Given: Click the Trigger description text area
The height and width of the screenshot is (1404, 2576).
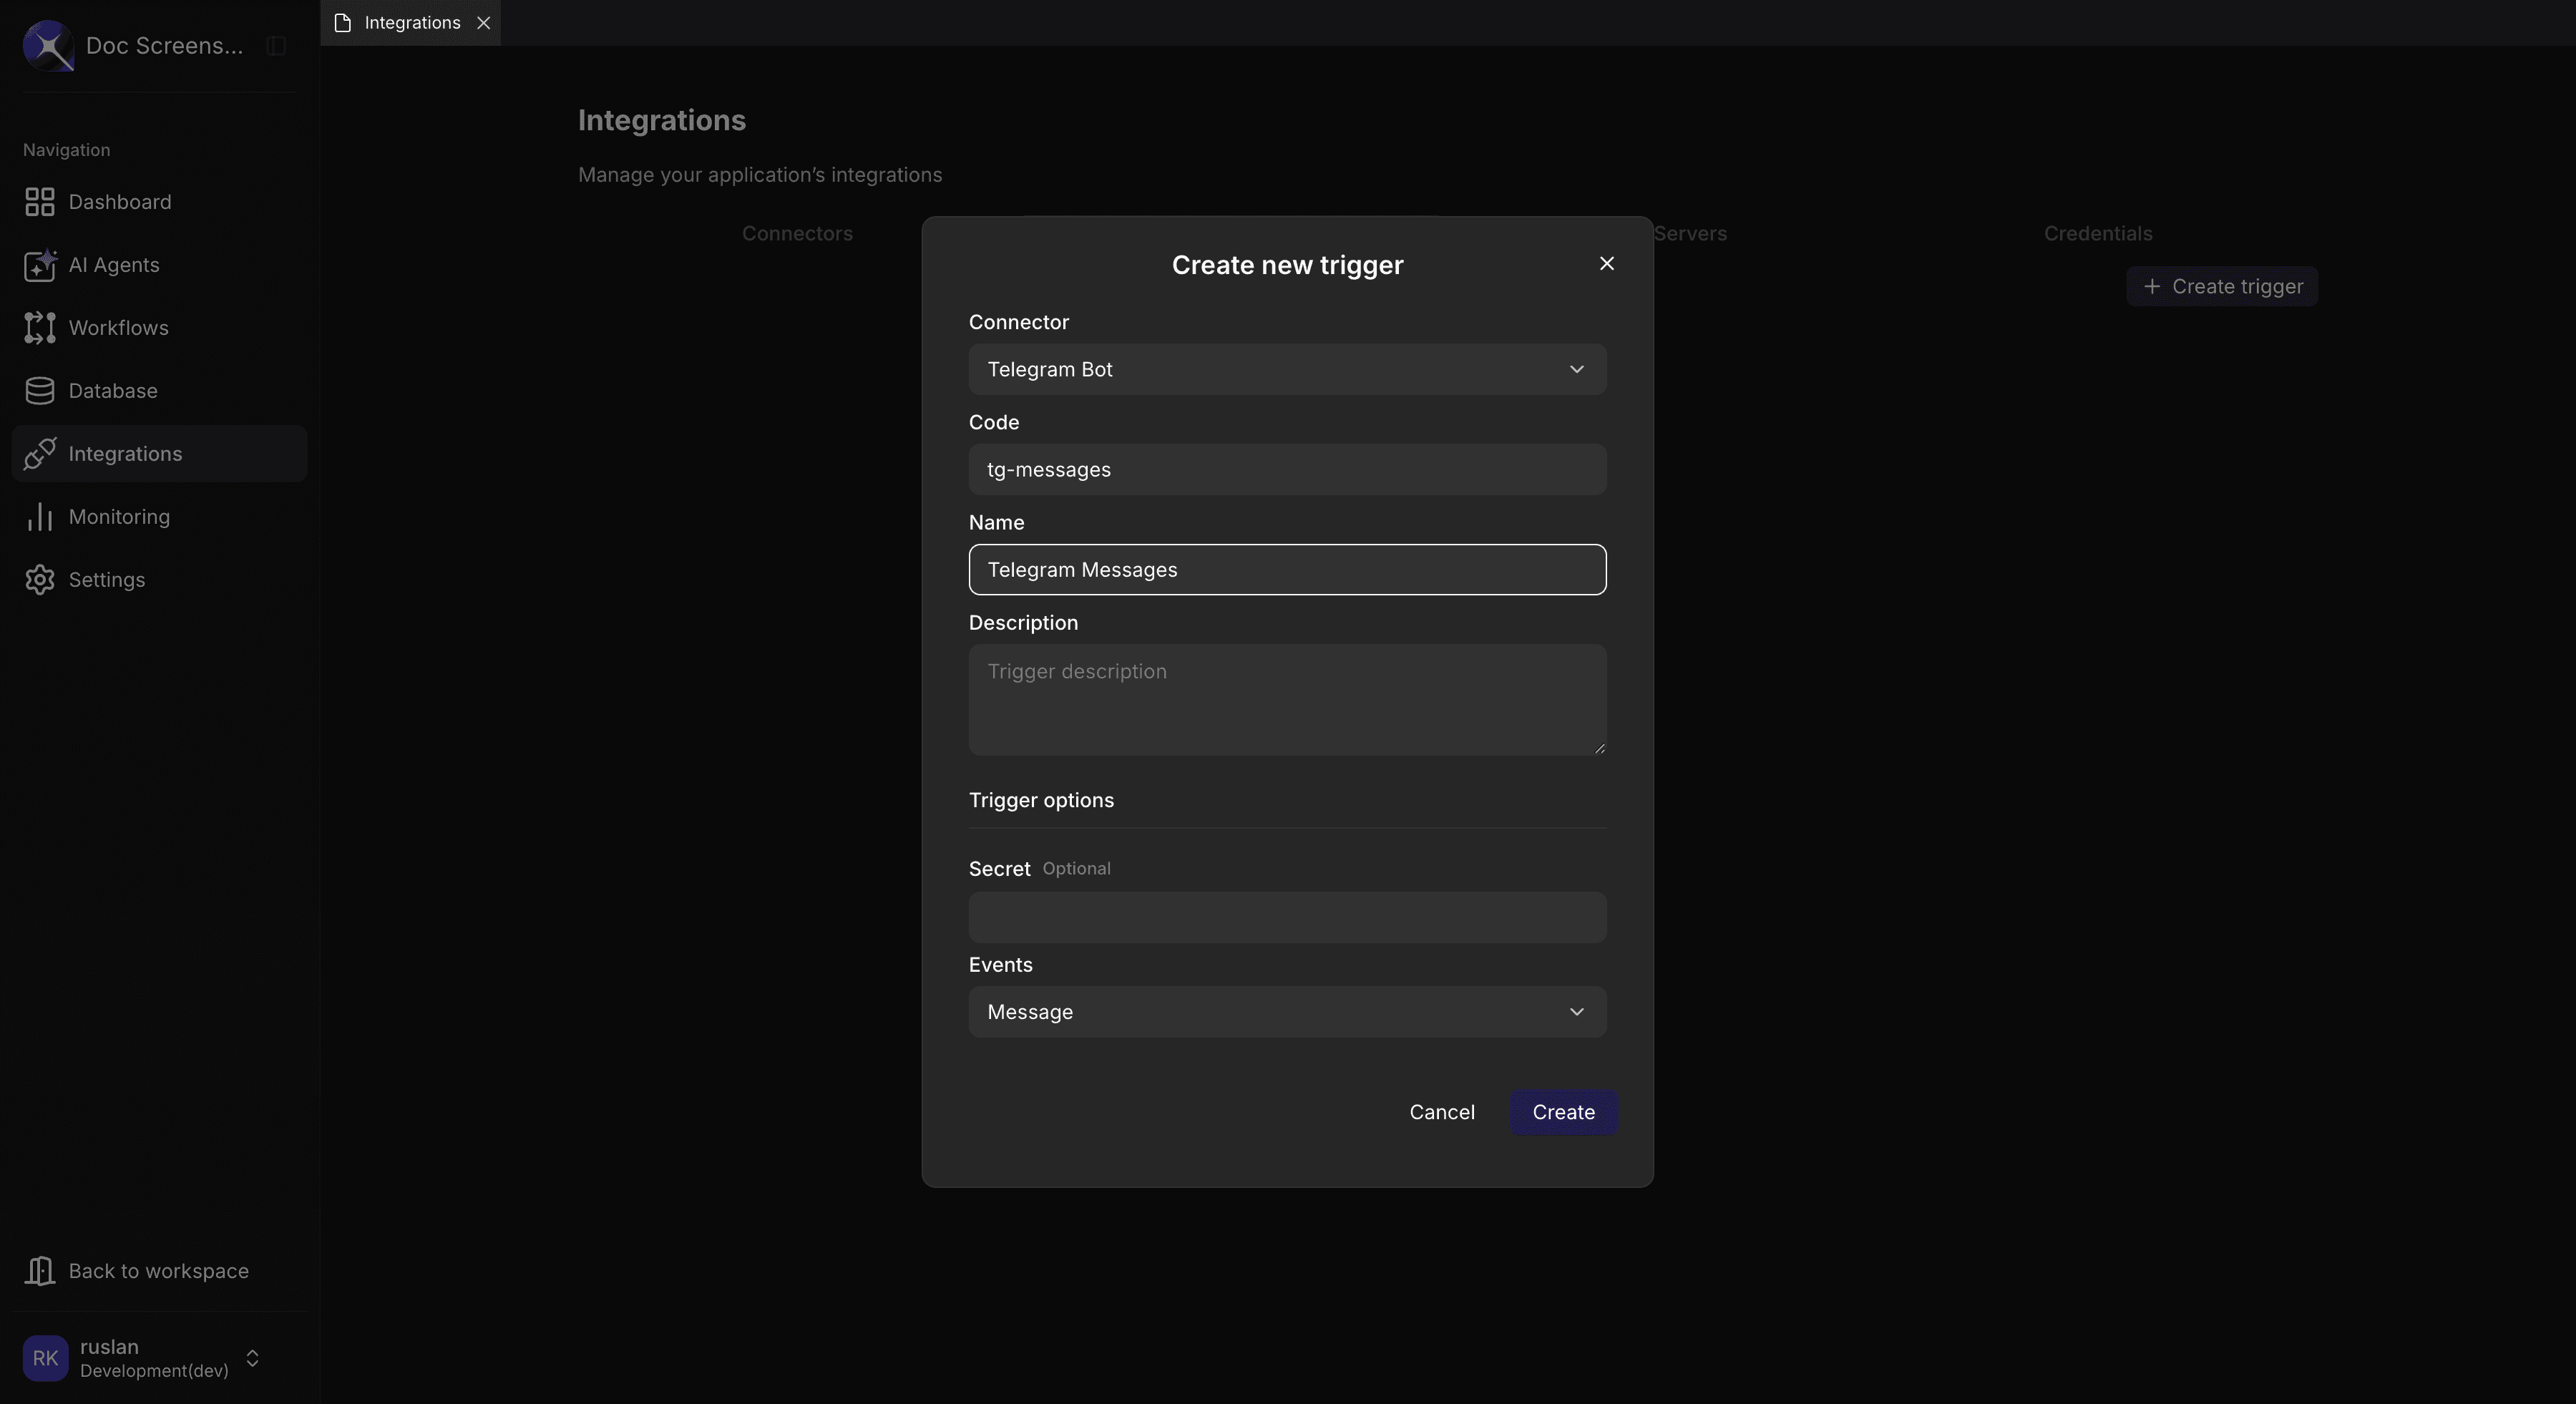Looking at the screenshot, I should [x=1286, y=700].
